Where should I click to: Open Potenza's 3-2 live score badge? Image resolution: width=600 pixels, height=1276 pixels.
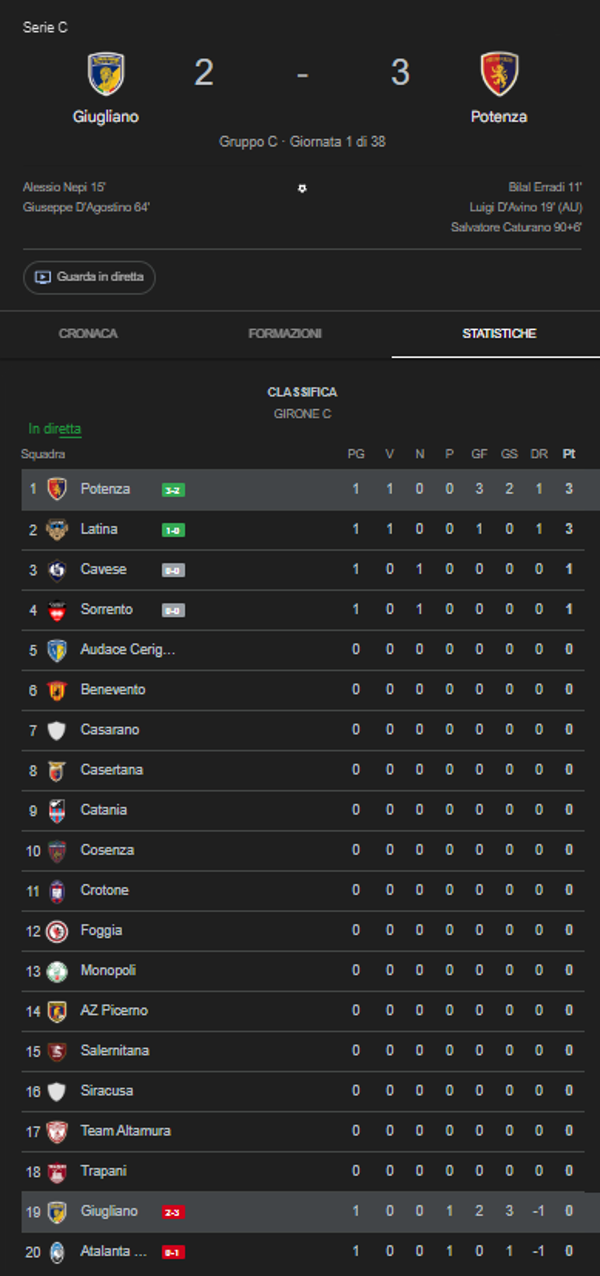click(x=173, y=490)
